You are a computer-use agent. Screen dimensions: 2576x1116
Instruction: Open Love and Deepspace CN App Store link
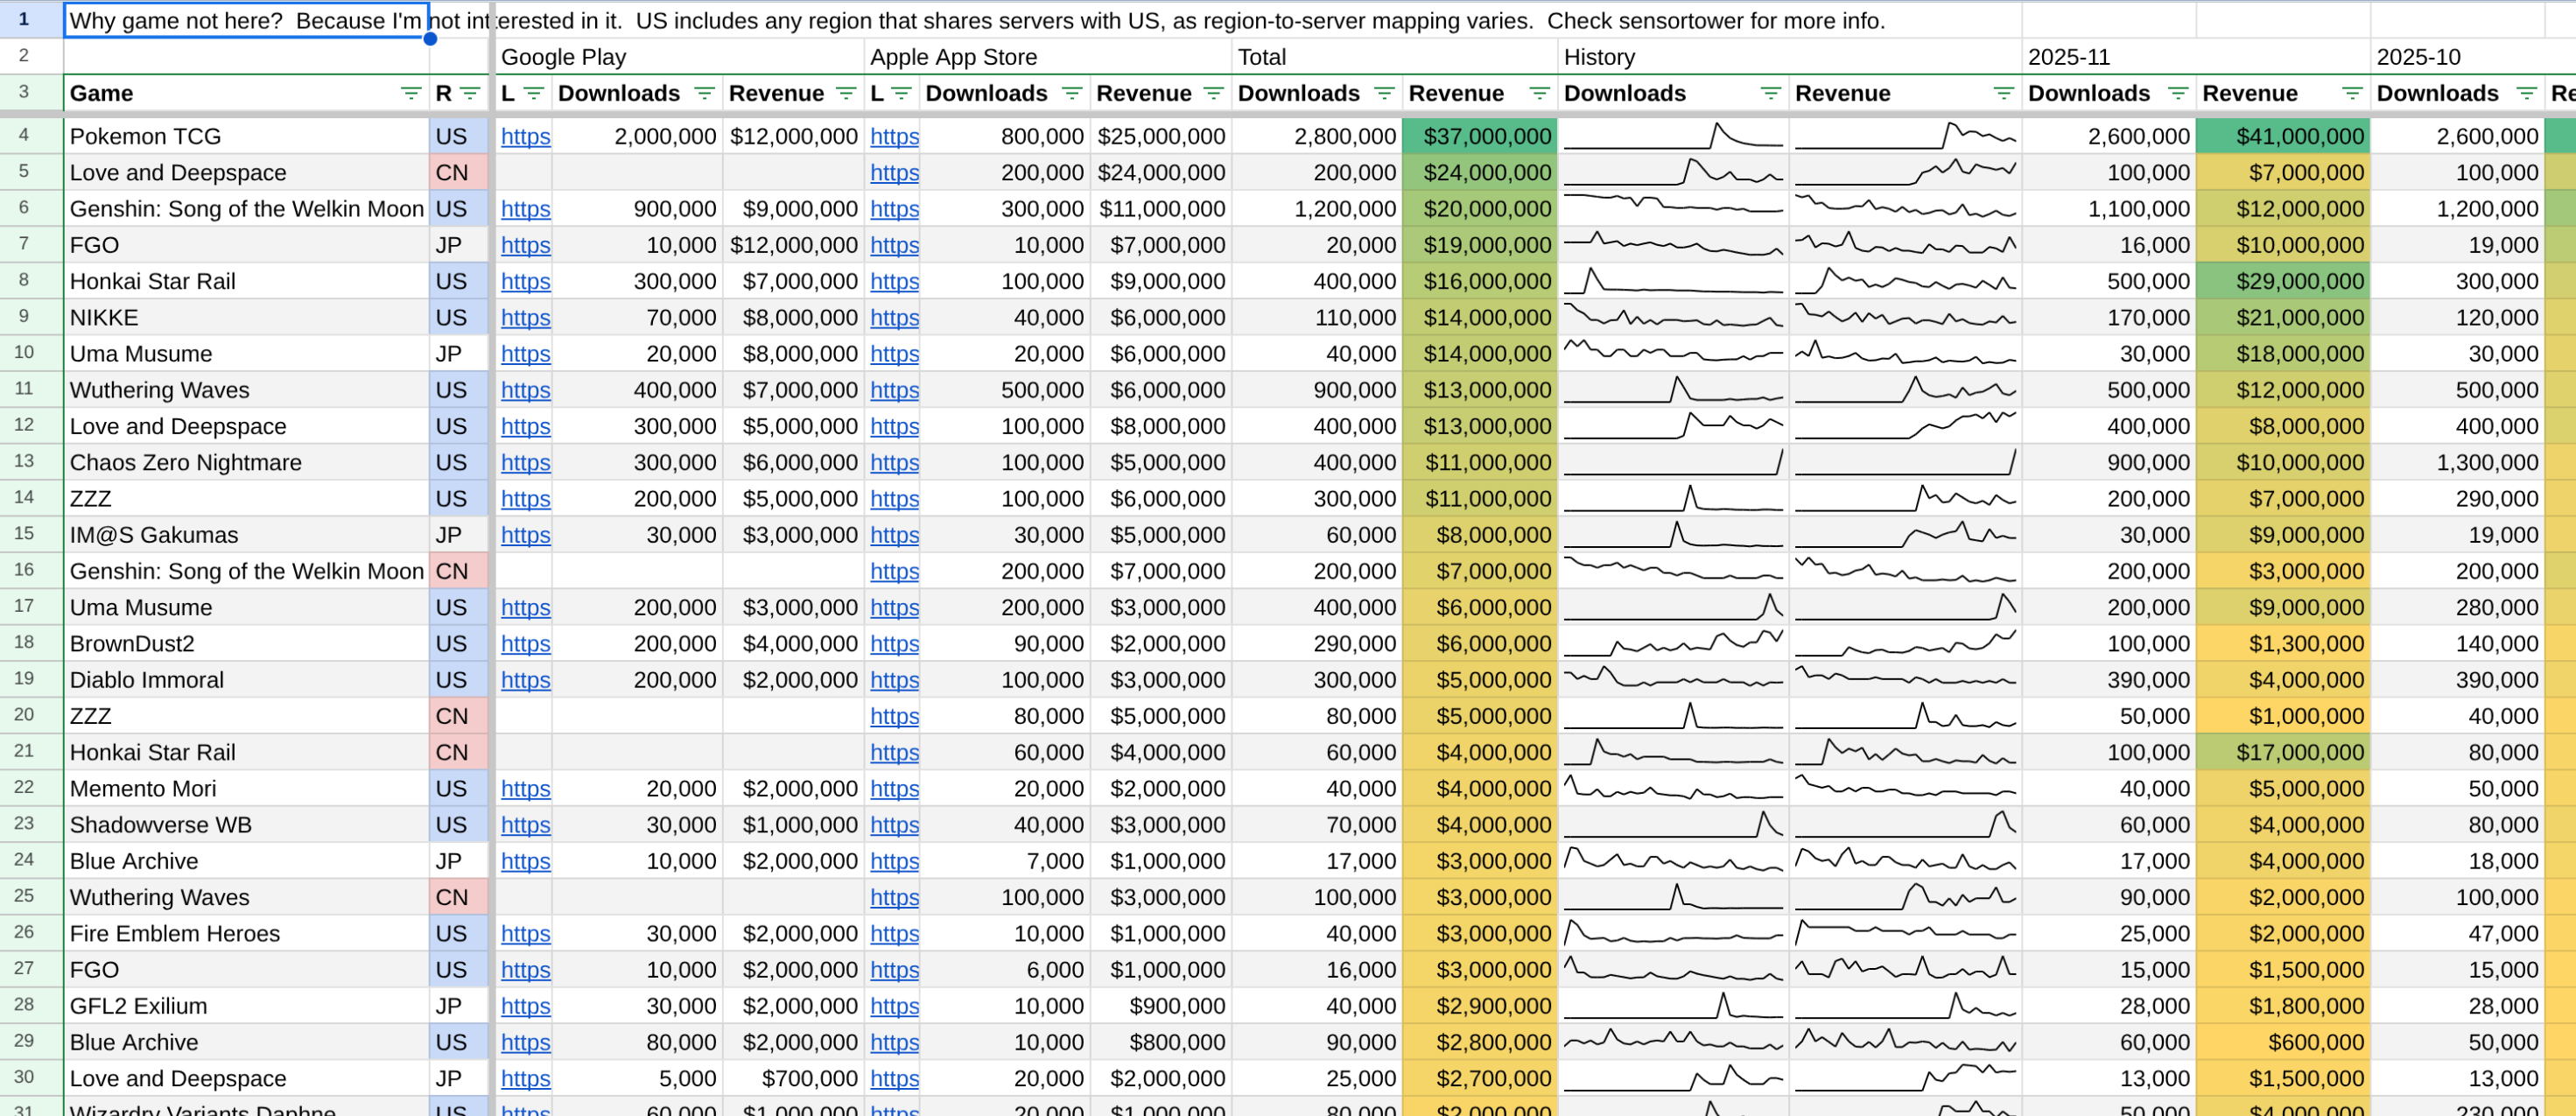894,173
